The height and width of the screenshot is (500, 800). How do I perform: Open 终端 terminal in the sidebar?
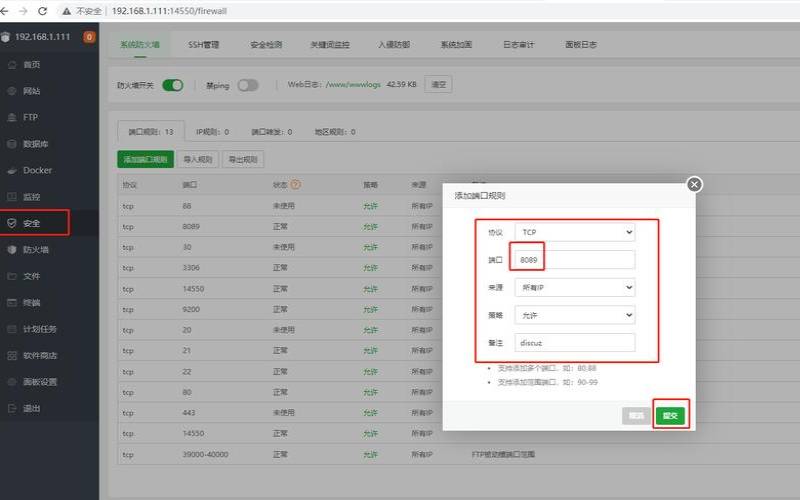pos(31,303)
